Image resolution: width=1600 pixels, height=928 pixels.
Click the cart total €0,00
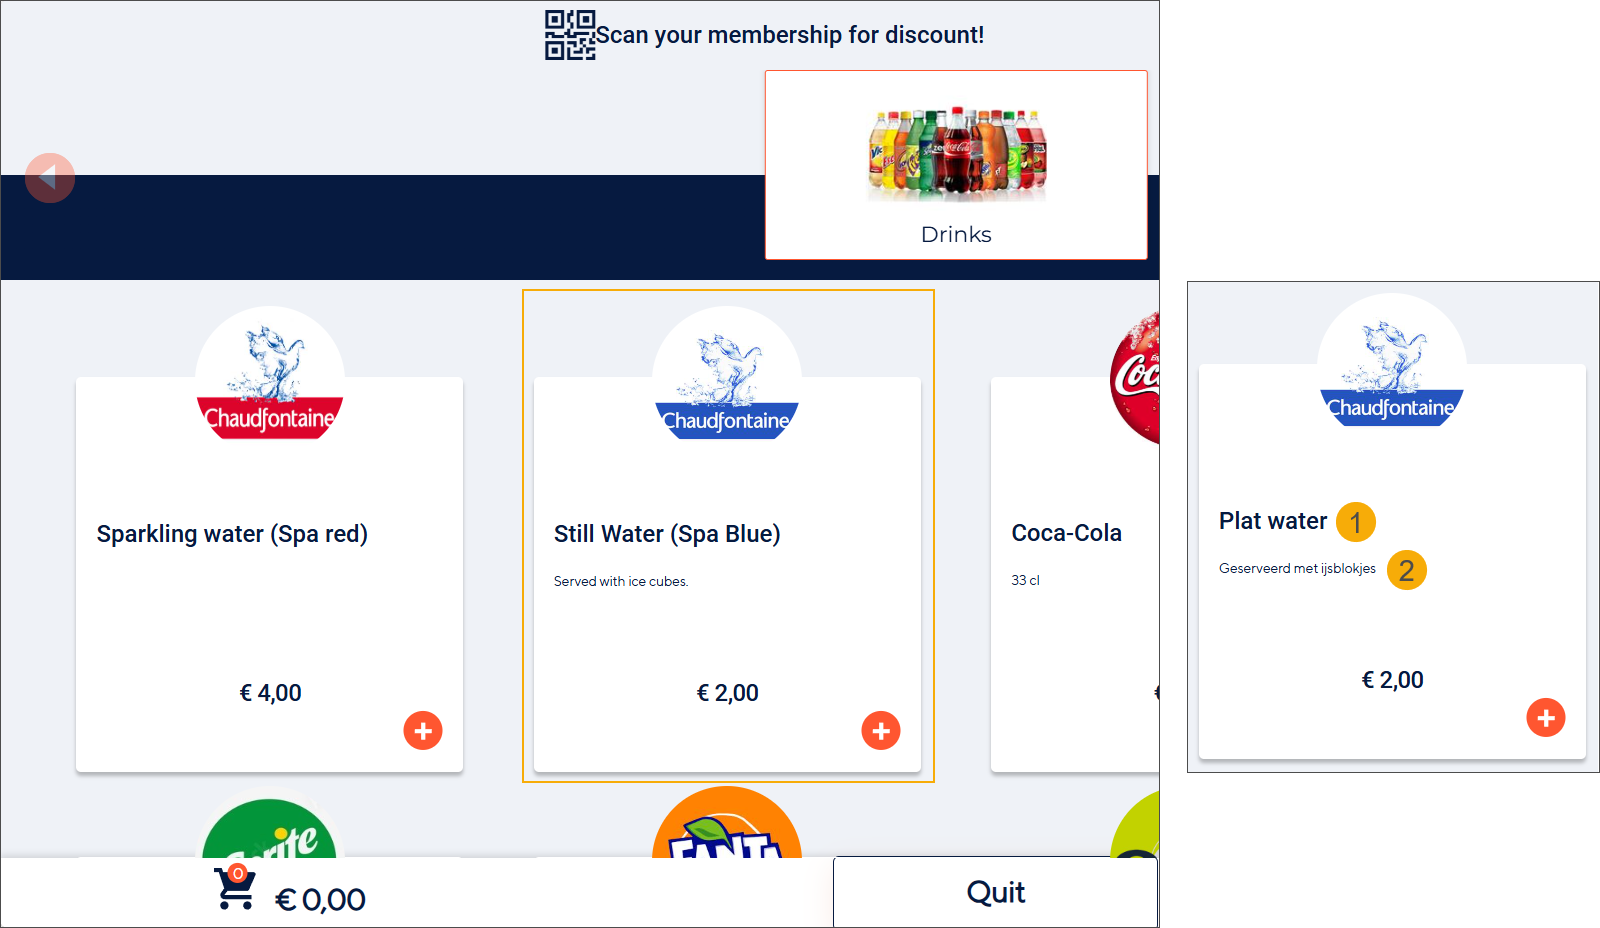320,900
